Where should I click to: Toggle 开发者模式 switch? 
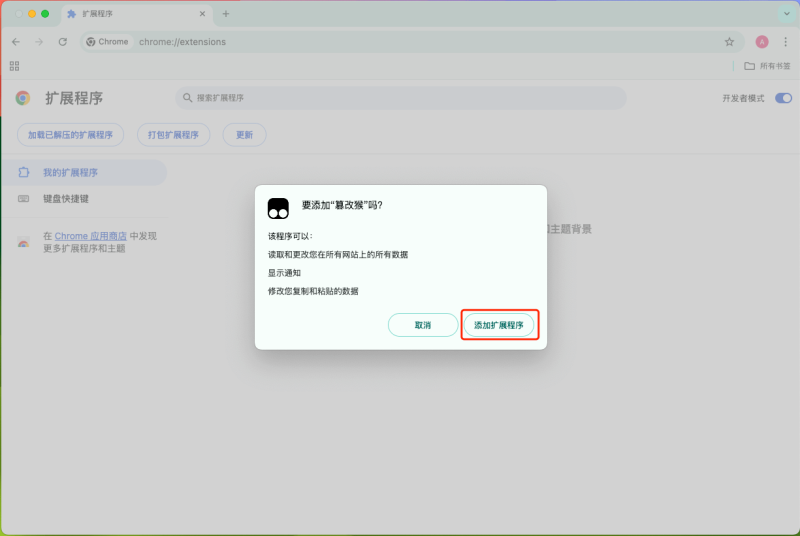coord(783,98)
